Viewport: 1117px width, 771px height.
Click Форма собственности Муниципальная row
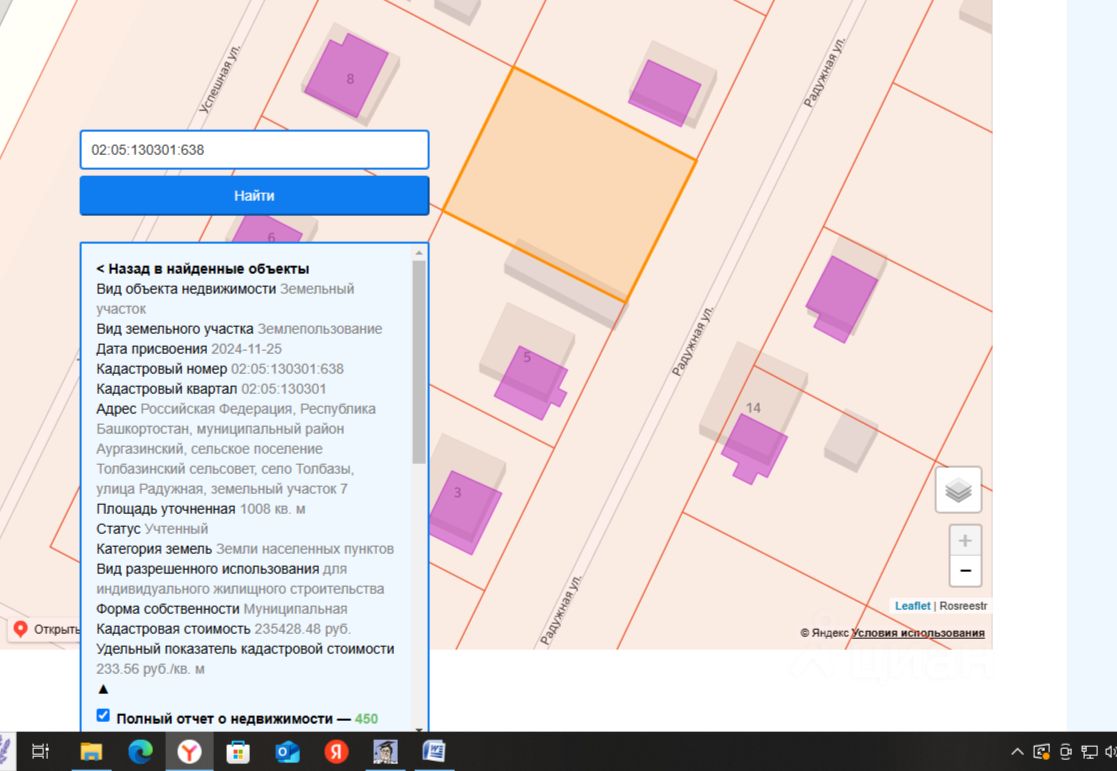(x=222, y=609)
